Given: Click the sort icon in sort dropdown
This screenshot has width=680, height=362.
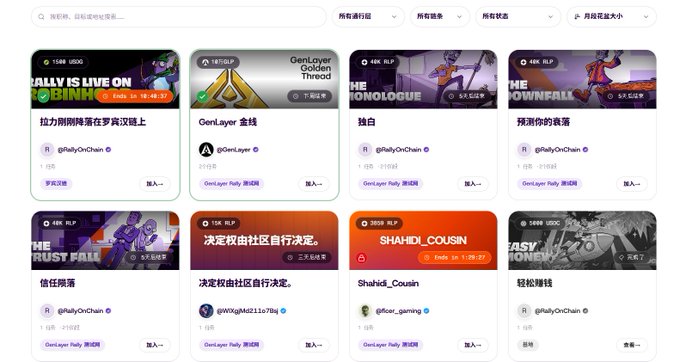Looking at the screenshot, I should [577, 16].
